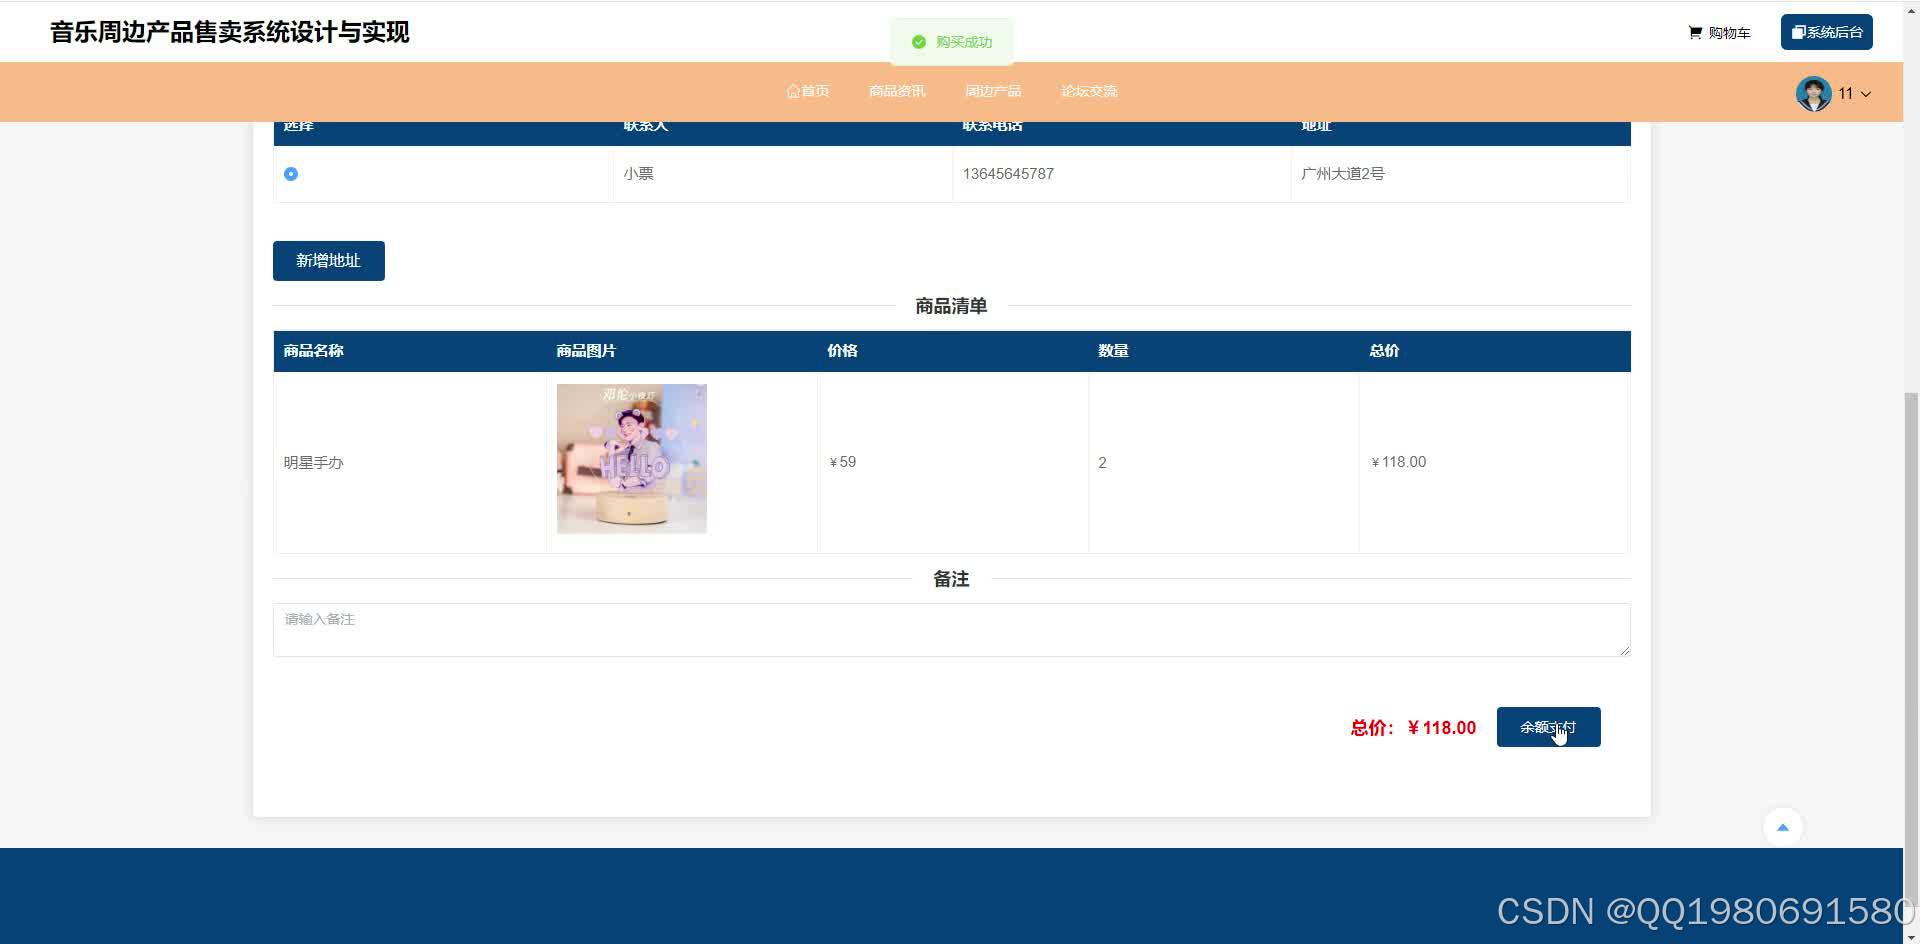Viewport: 1920px width, 944px height.
Task: Click the shopping cart icon
Action: [x=1694, y=32]
